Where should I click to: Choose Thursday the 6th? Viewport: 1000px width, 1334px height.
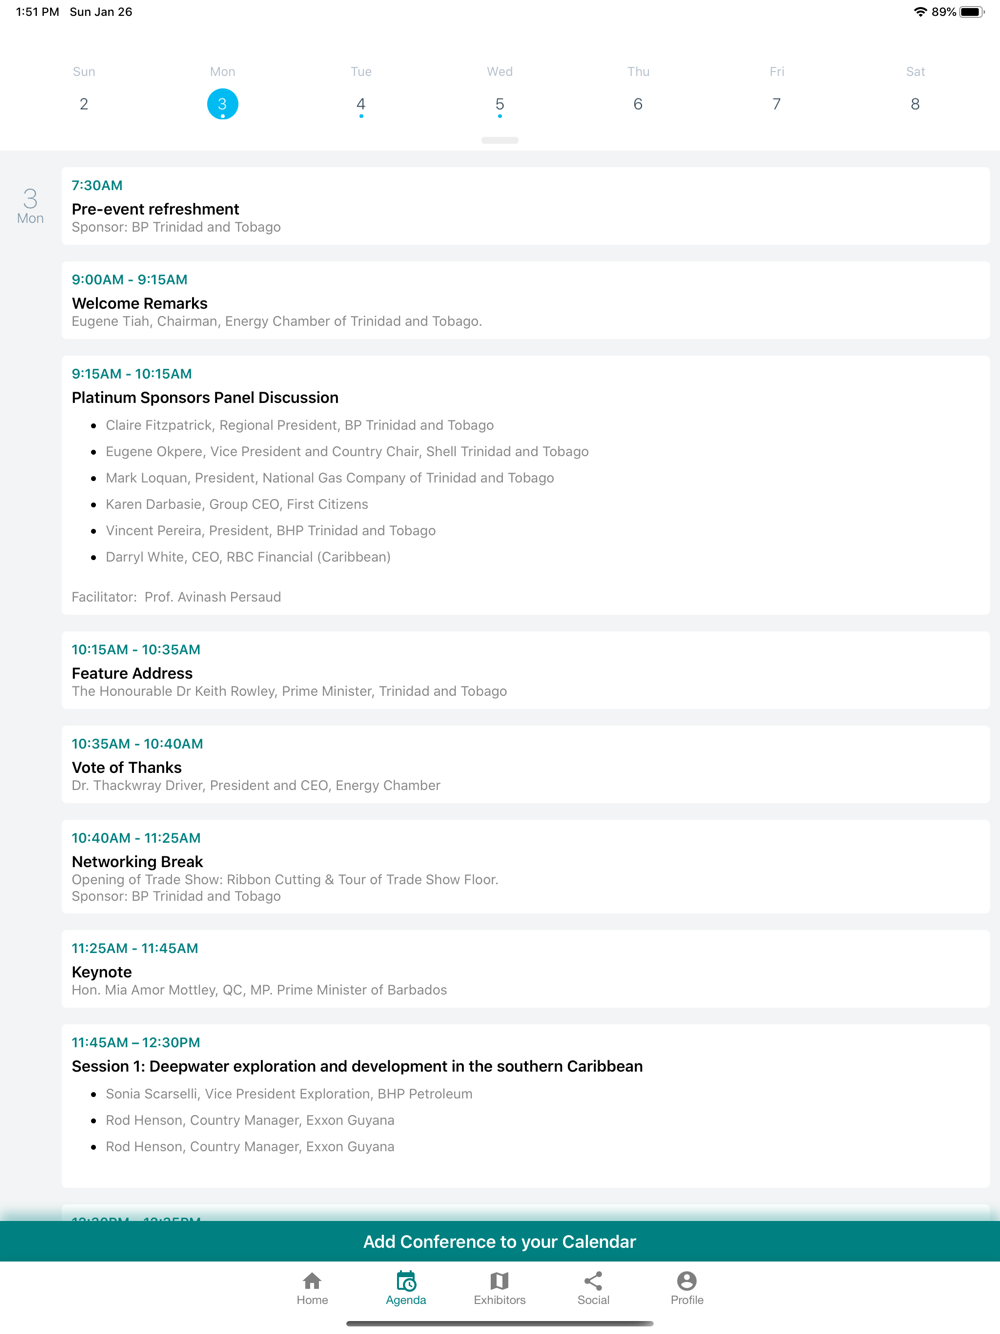coord(638,104)
